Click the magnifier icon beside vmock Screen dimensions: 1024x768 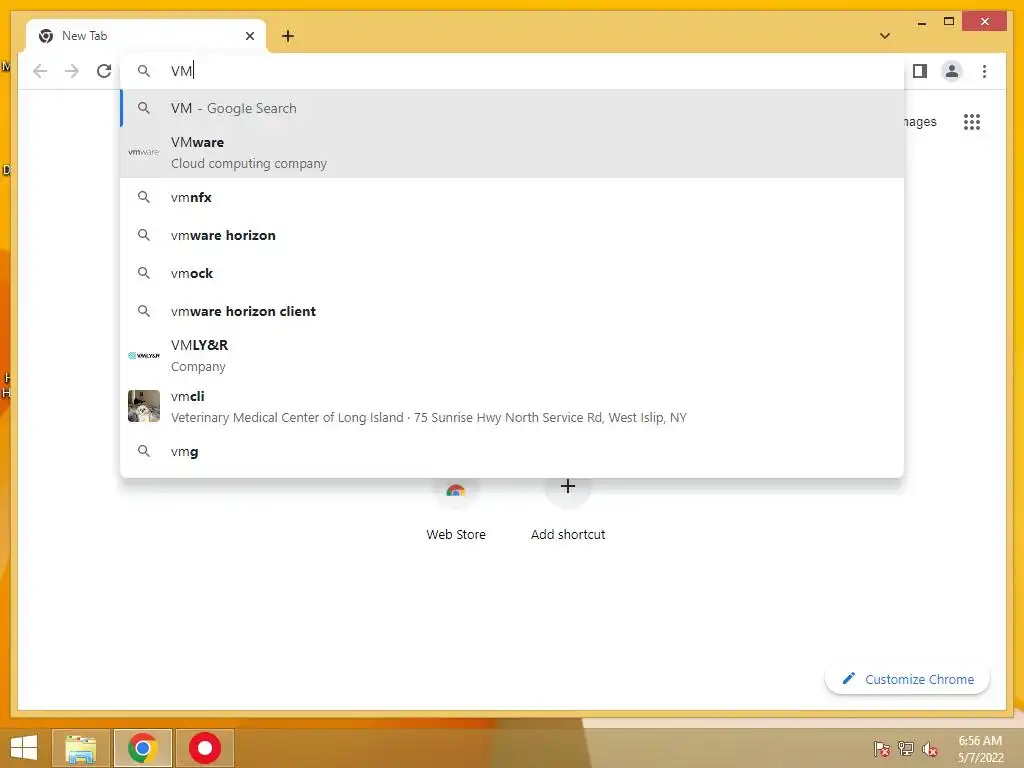click(144, 272)
